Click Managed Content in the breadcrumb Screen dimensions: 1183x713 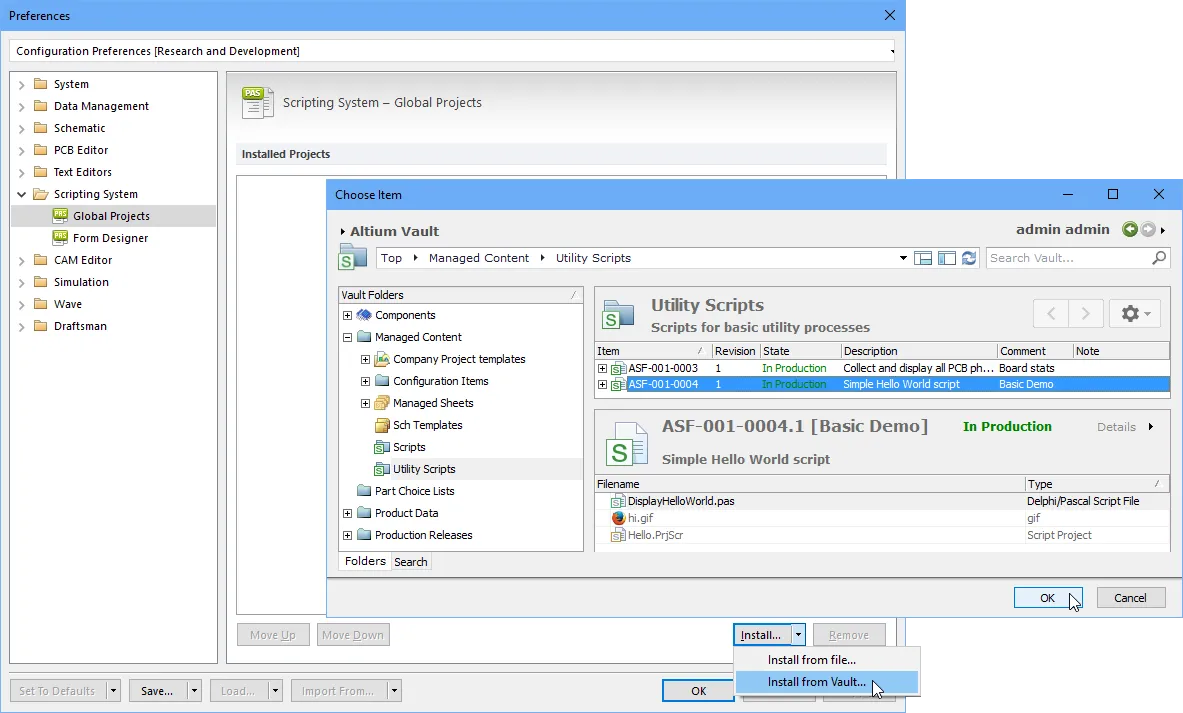[x=478, y=258]
